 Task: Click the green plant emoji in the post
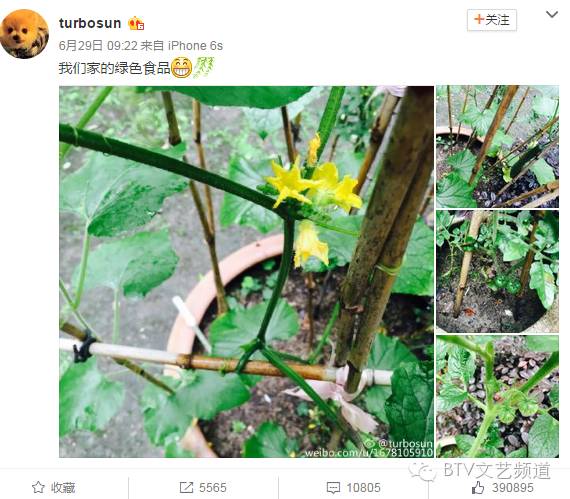[203, 67]
